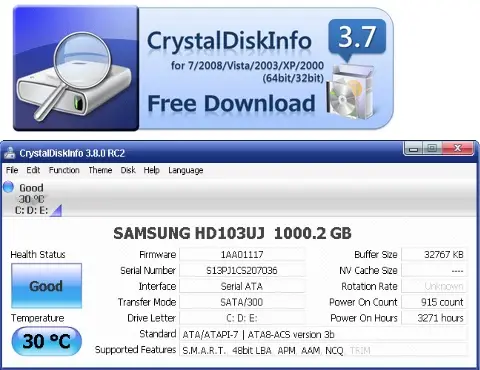The height and width of the screenshot is (370, 480).
Task: Open the Language menu
Action: point(186,170)
